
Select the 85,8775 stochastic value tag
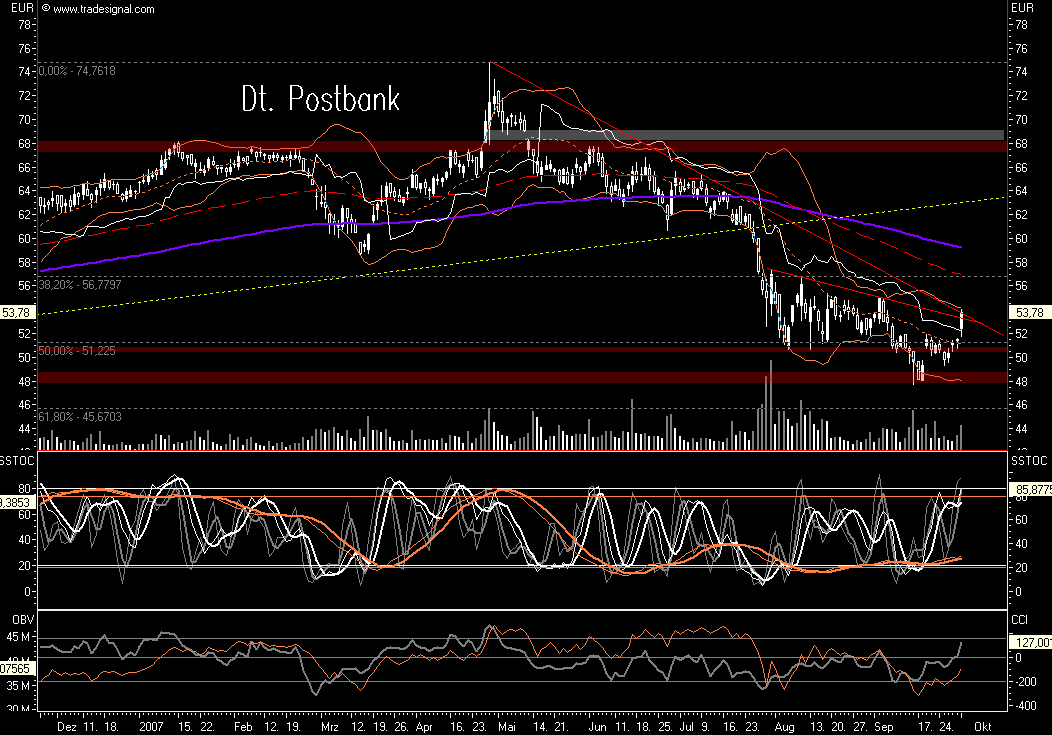click(1028, 490)
